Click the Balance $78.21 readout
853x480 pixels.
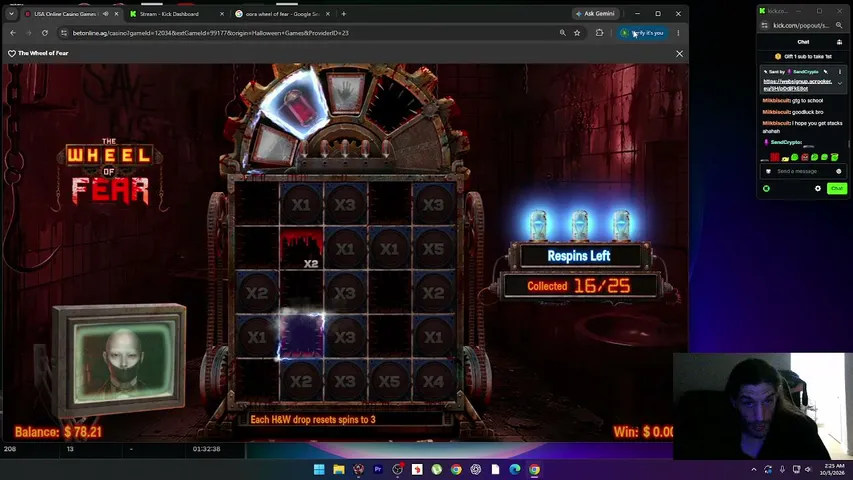[58, 432]
